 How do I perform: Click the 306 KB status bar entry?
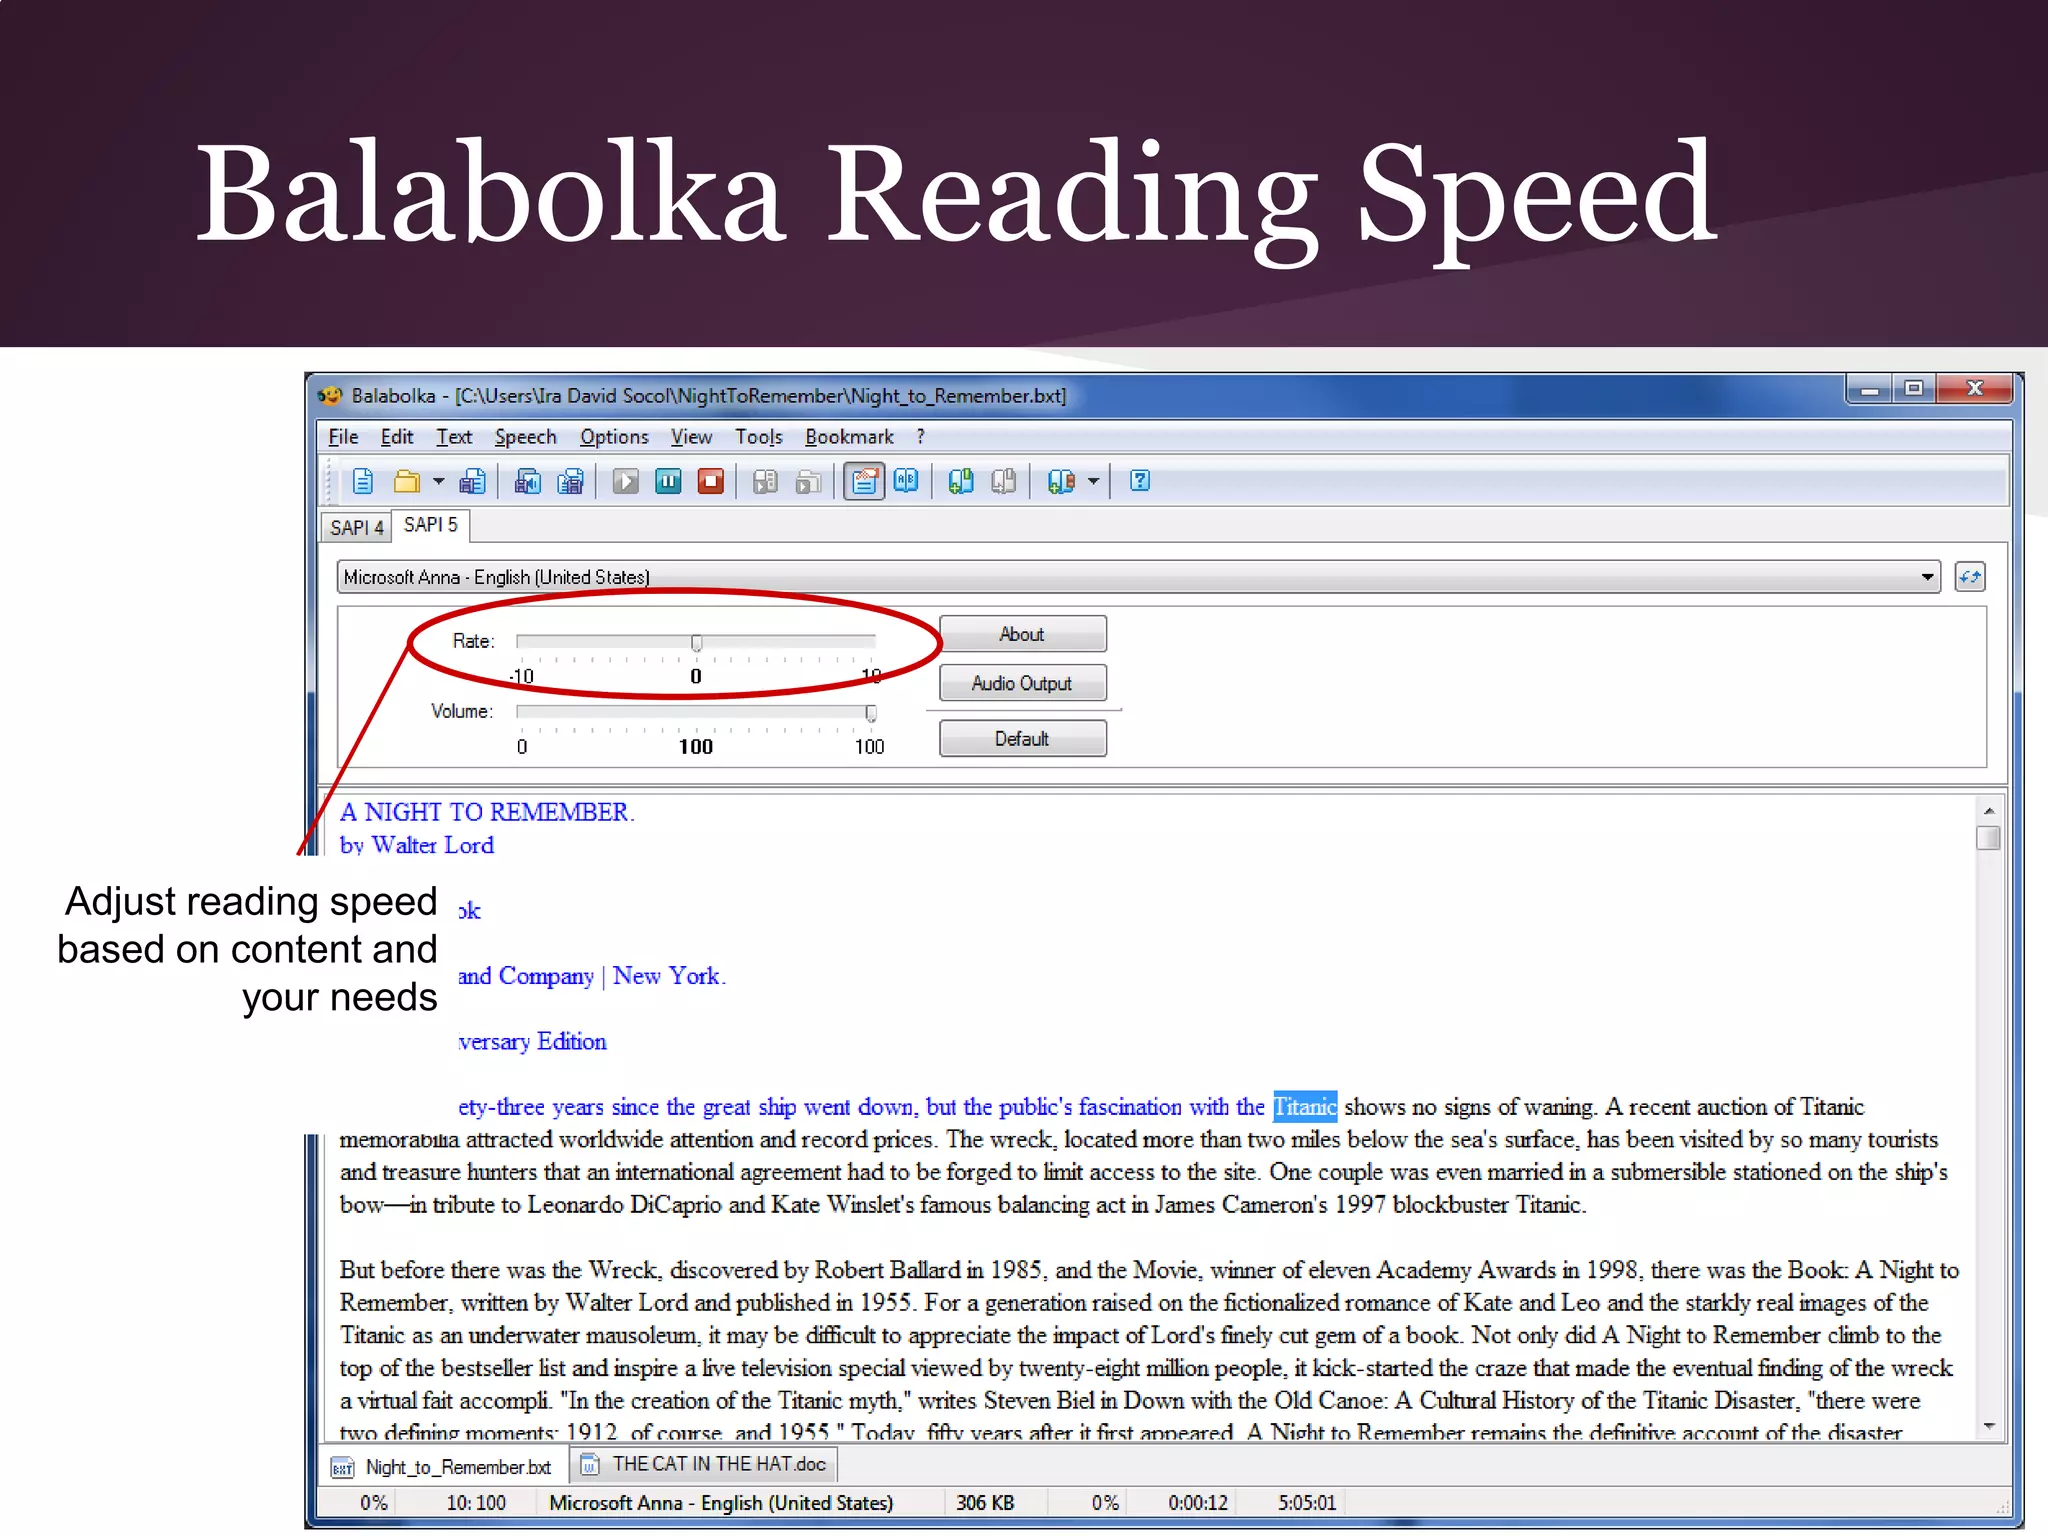pos(985,1503)
